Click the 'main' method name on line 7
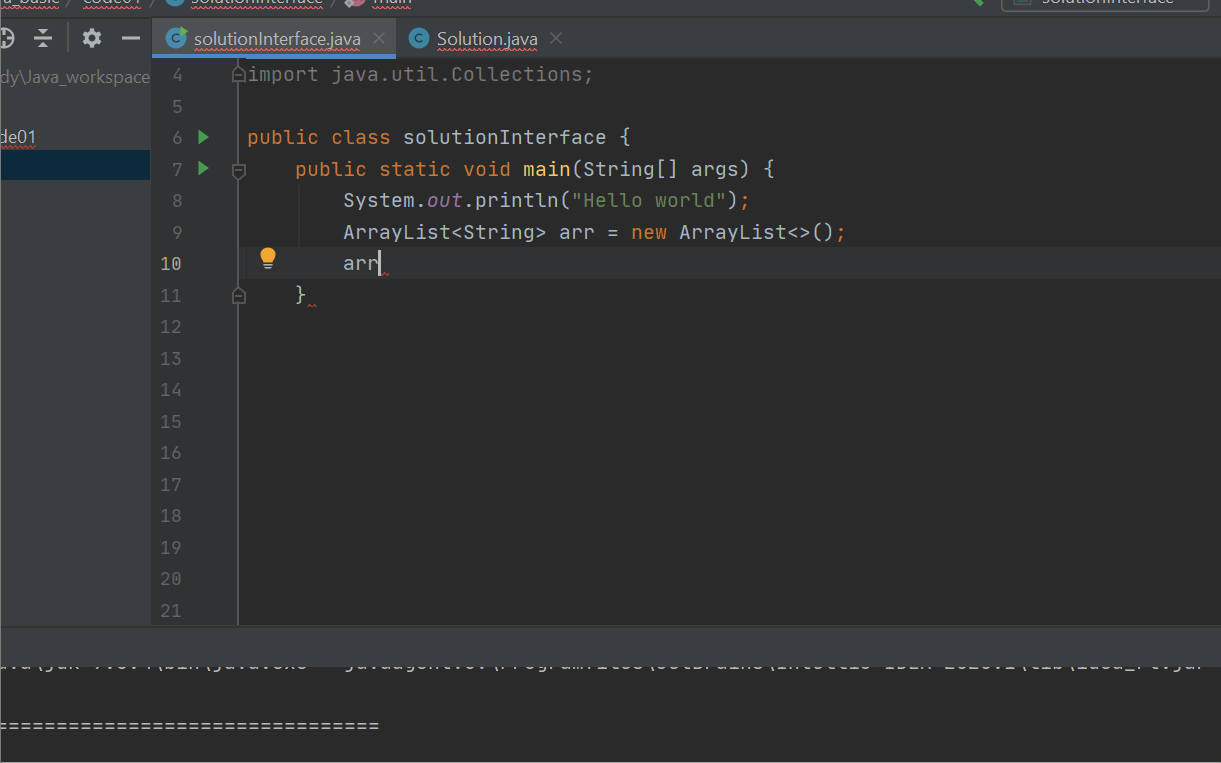The height and width of the screenshot is (763, 1221). tap(546, 169)
